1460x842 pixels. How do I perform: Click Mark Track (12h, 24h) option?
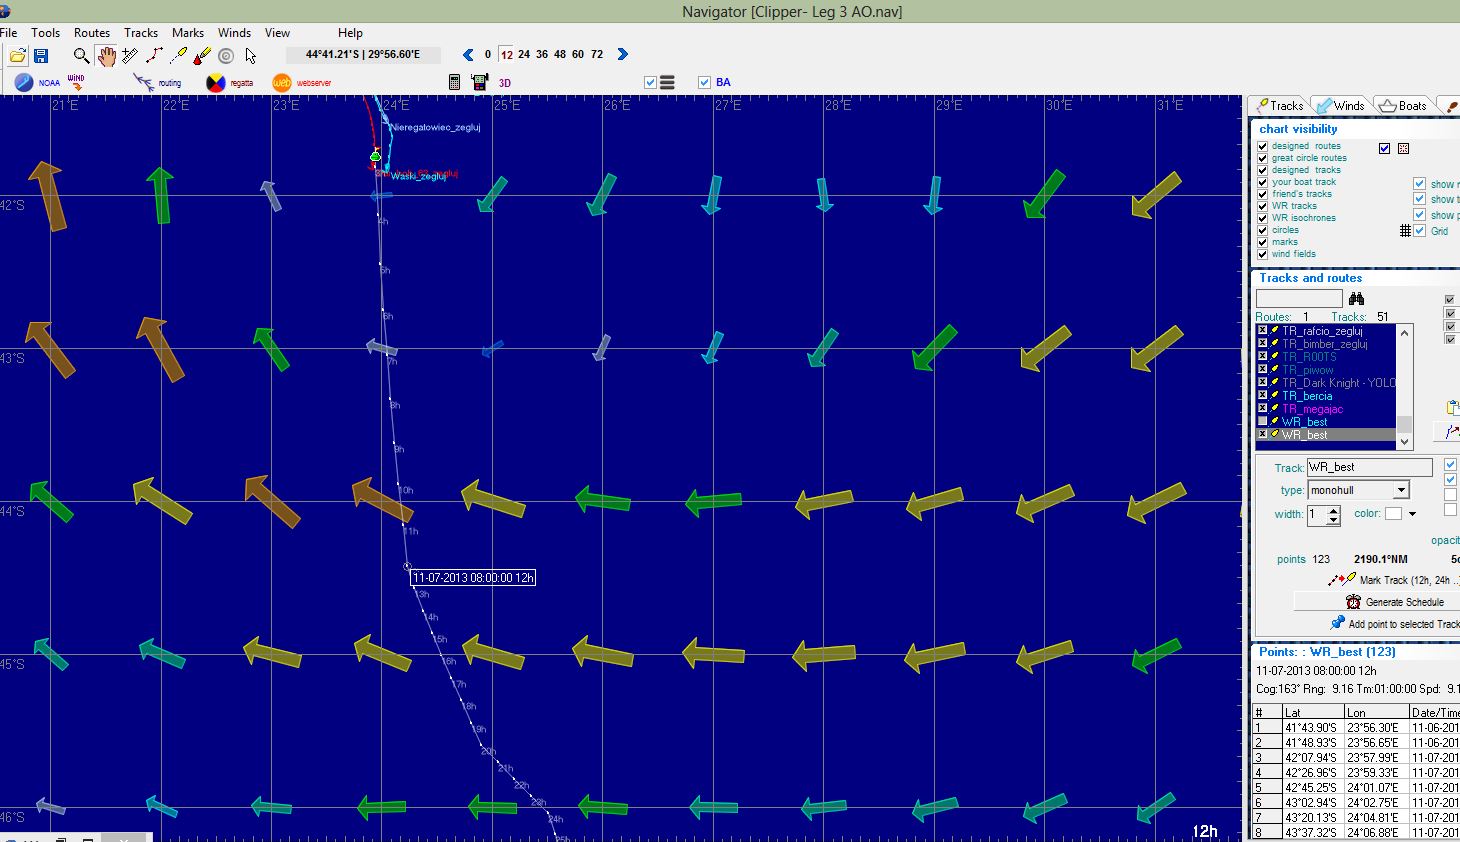pos(1393,580)
